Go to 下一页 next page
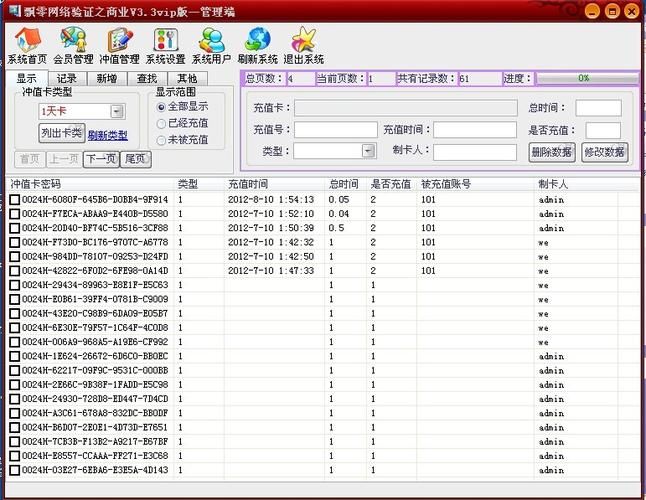The height and width of the screenshot is (500, 646). click(x=101, y=159)
